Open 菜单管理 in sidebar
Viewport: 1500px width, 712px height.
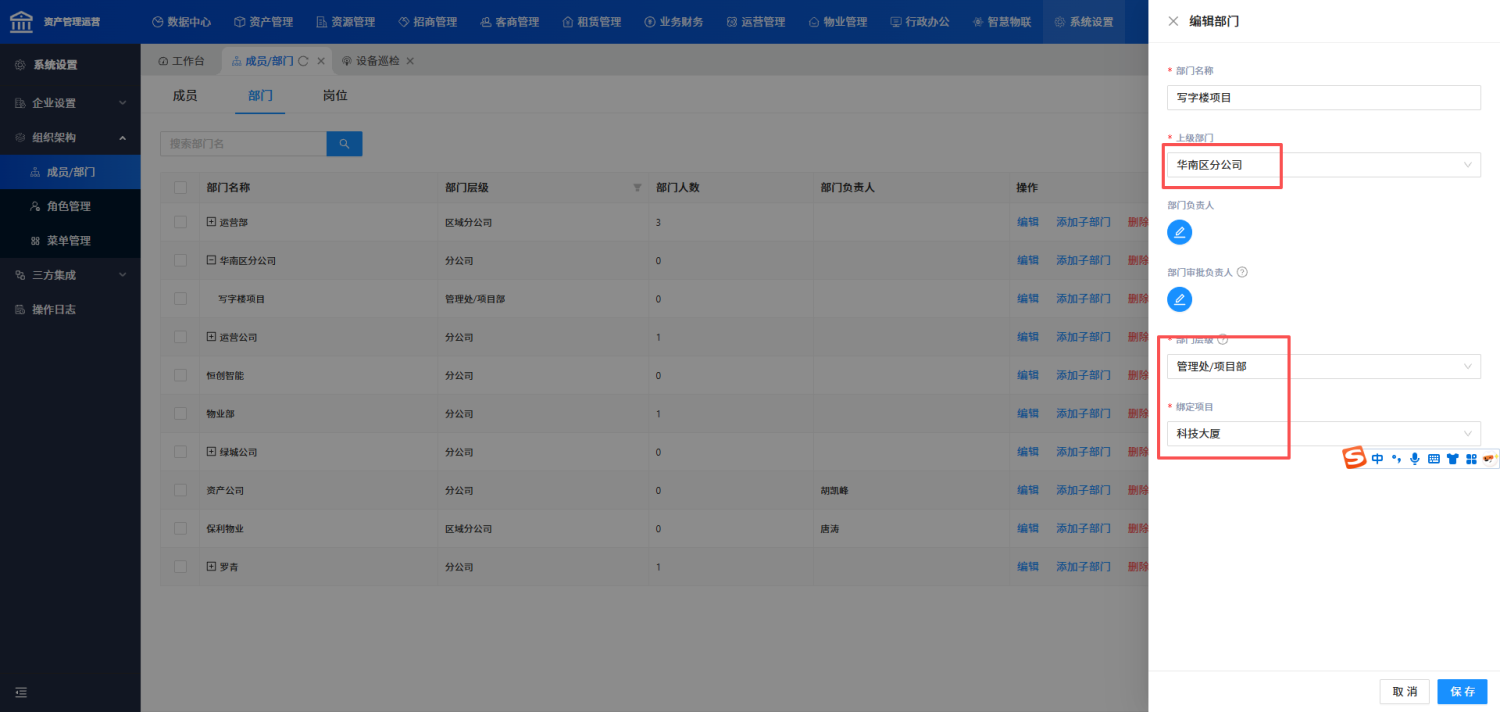click(x=70, y=241)
